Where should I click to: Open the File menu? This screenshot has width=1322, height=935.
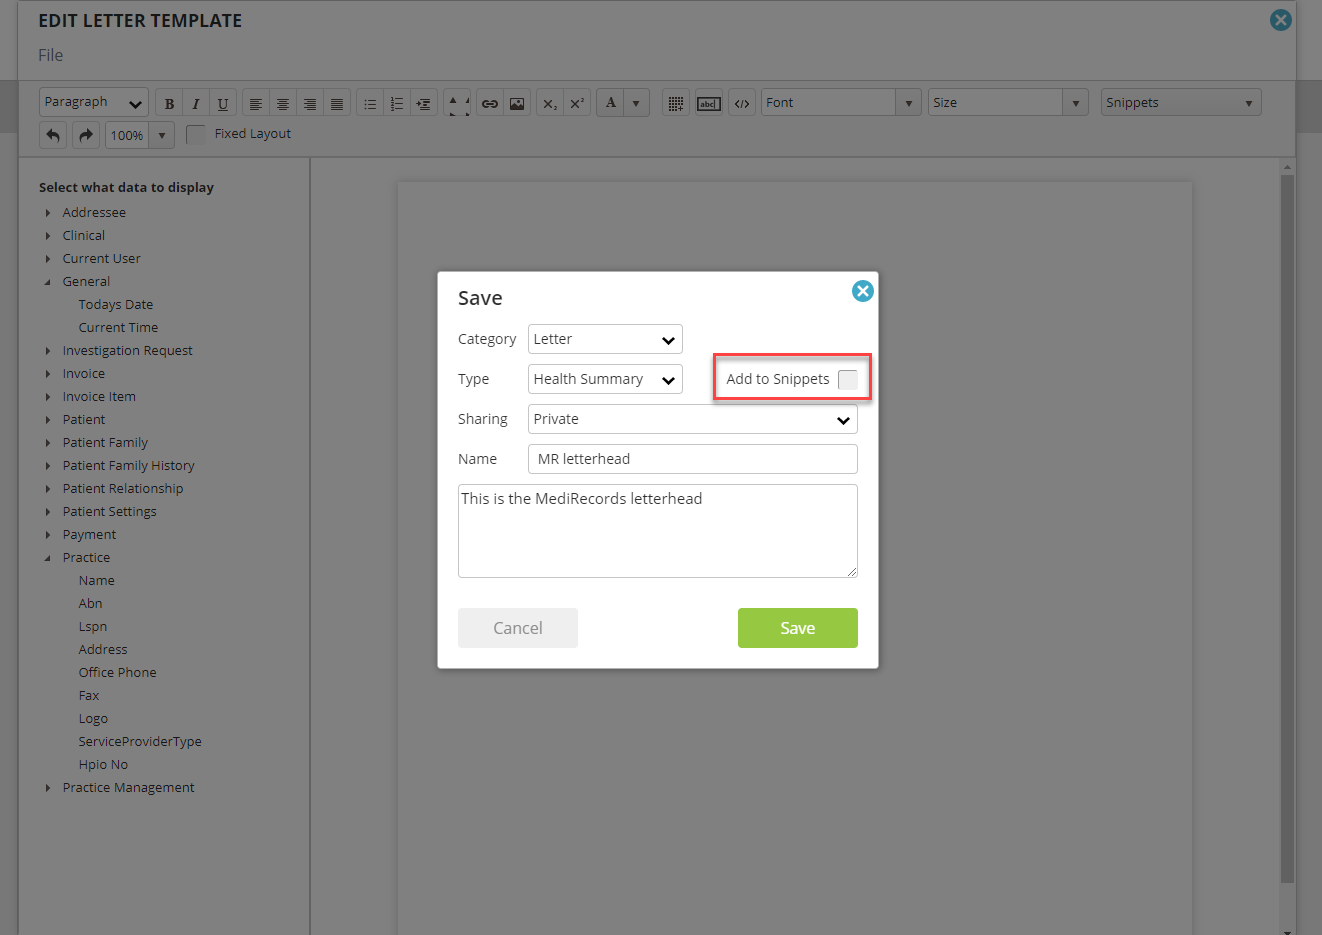click(51, 55)
